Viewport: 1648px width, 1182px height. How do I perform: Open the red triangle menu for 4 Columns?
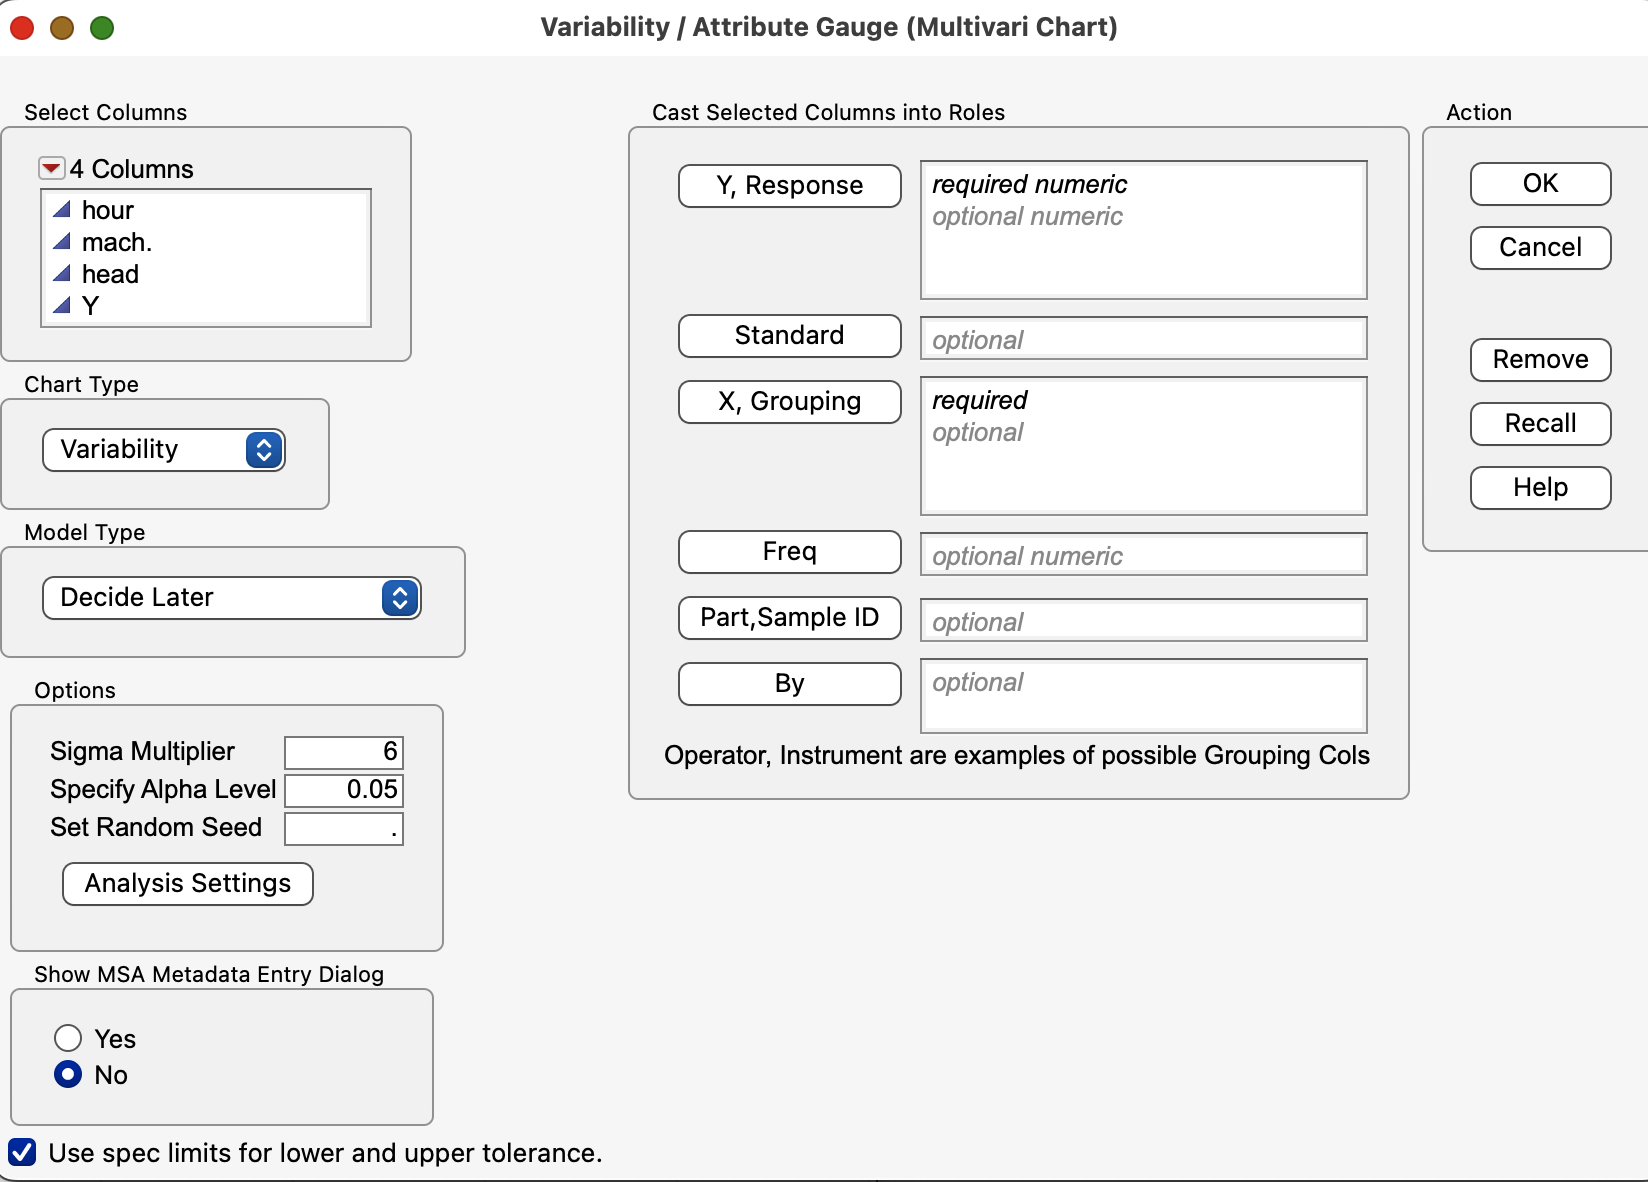coord(52,168)
